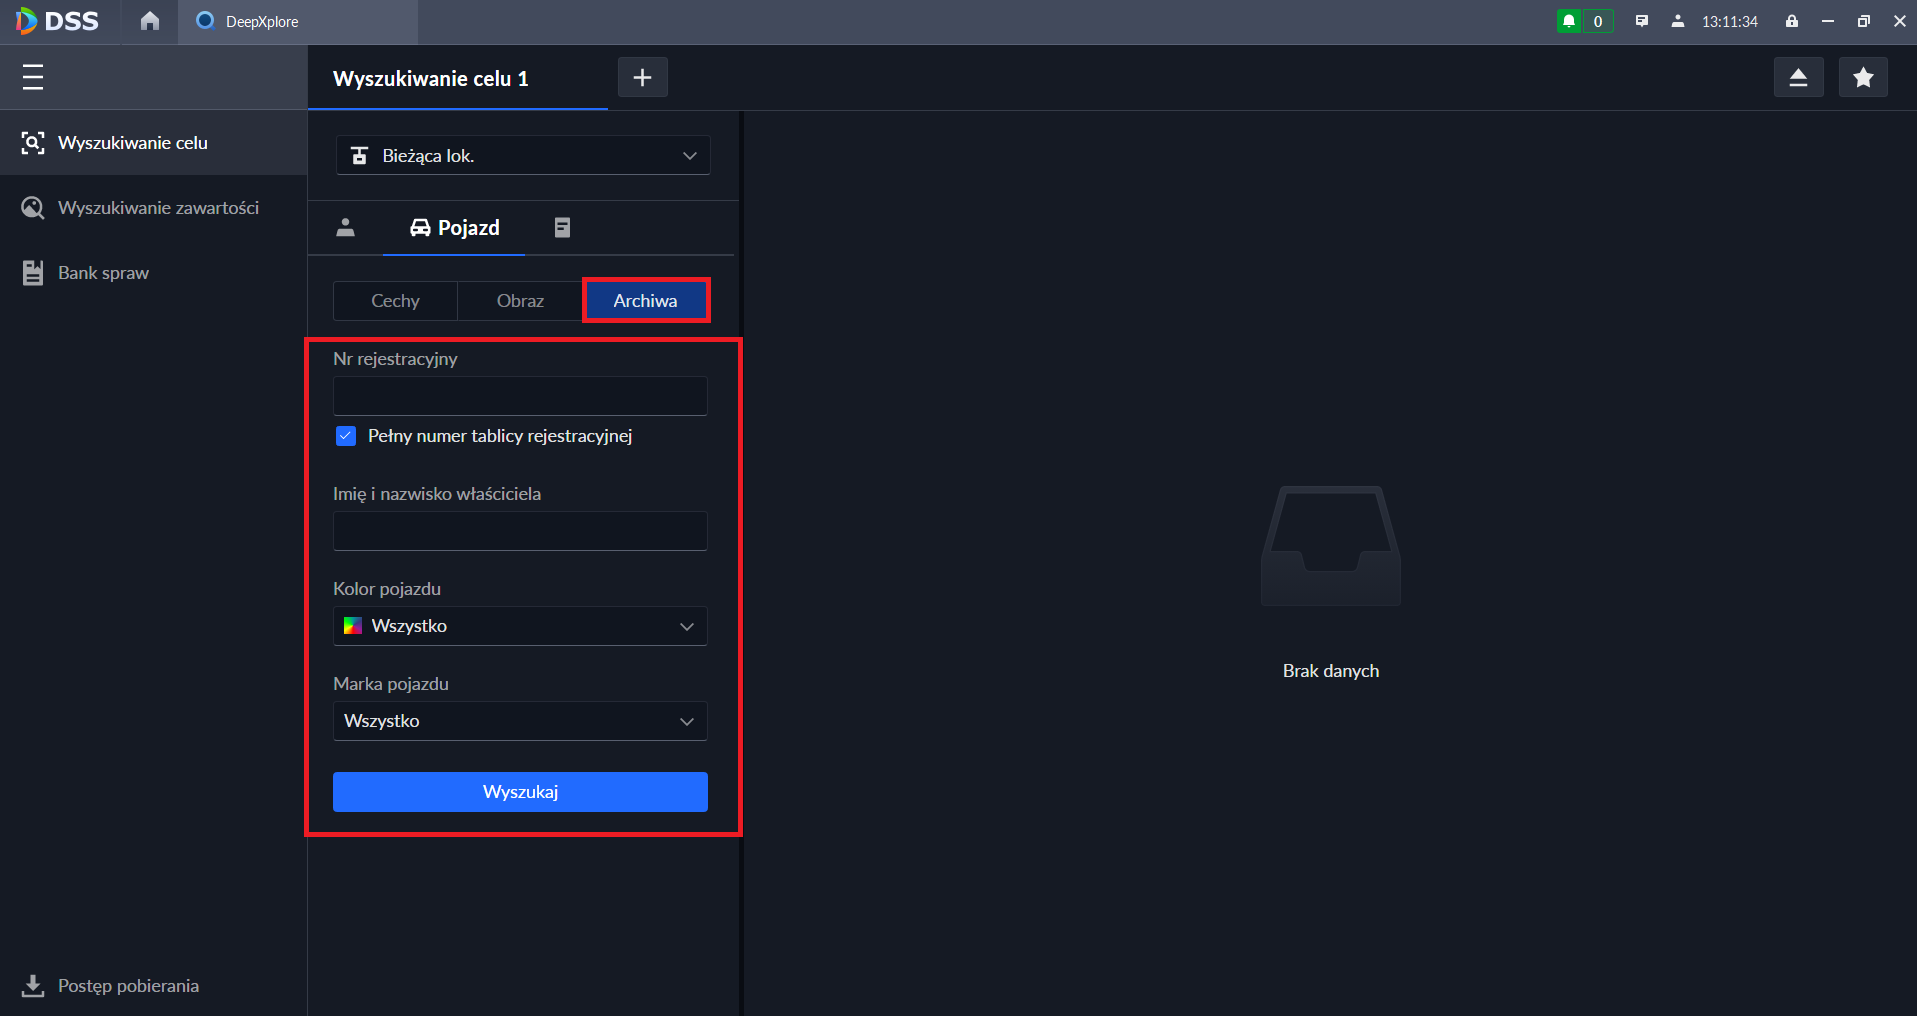
Task: Switch to the 'Obraz' tab
Action: 520,301
